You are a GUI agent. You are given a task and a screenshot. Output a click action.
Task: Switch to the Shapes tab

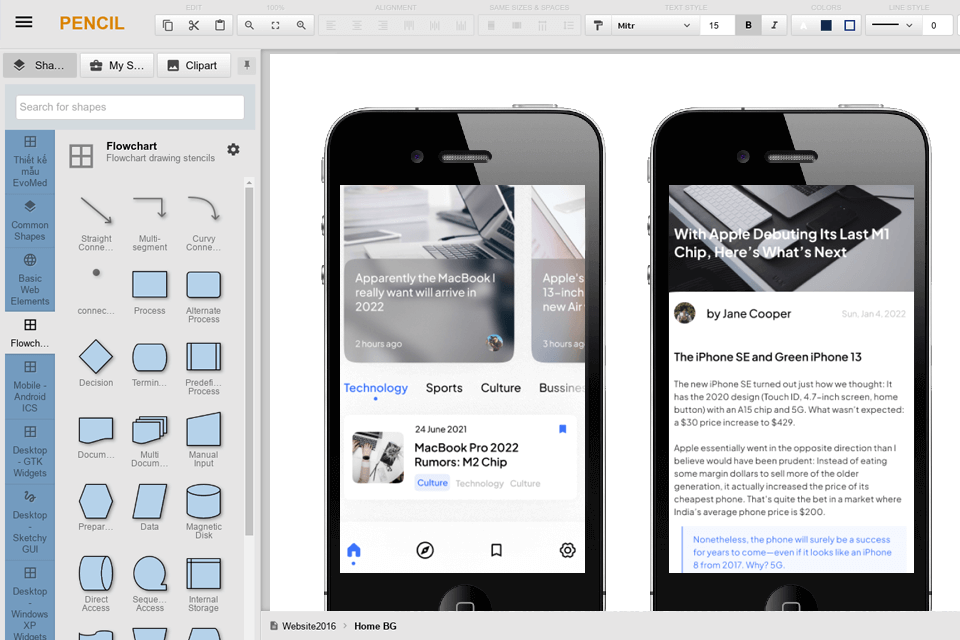click(x=40, y=65)
